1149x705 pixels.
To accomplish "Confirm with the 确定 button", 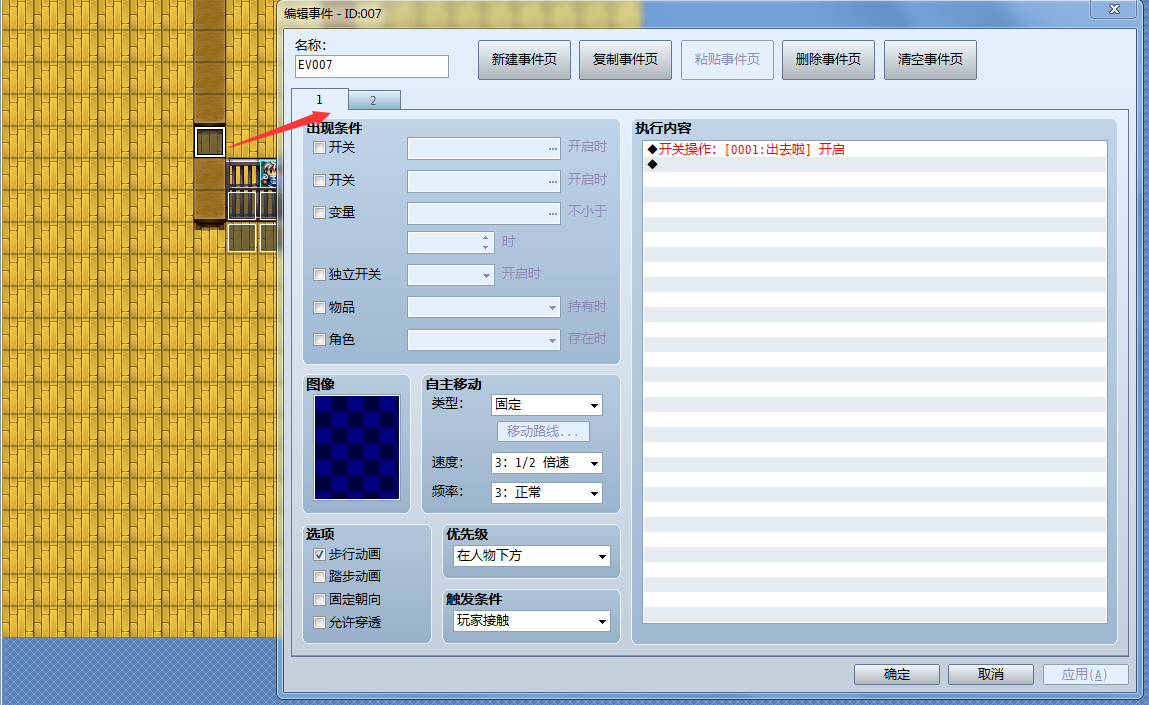I will coord(897,674).
